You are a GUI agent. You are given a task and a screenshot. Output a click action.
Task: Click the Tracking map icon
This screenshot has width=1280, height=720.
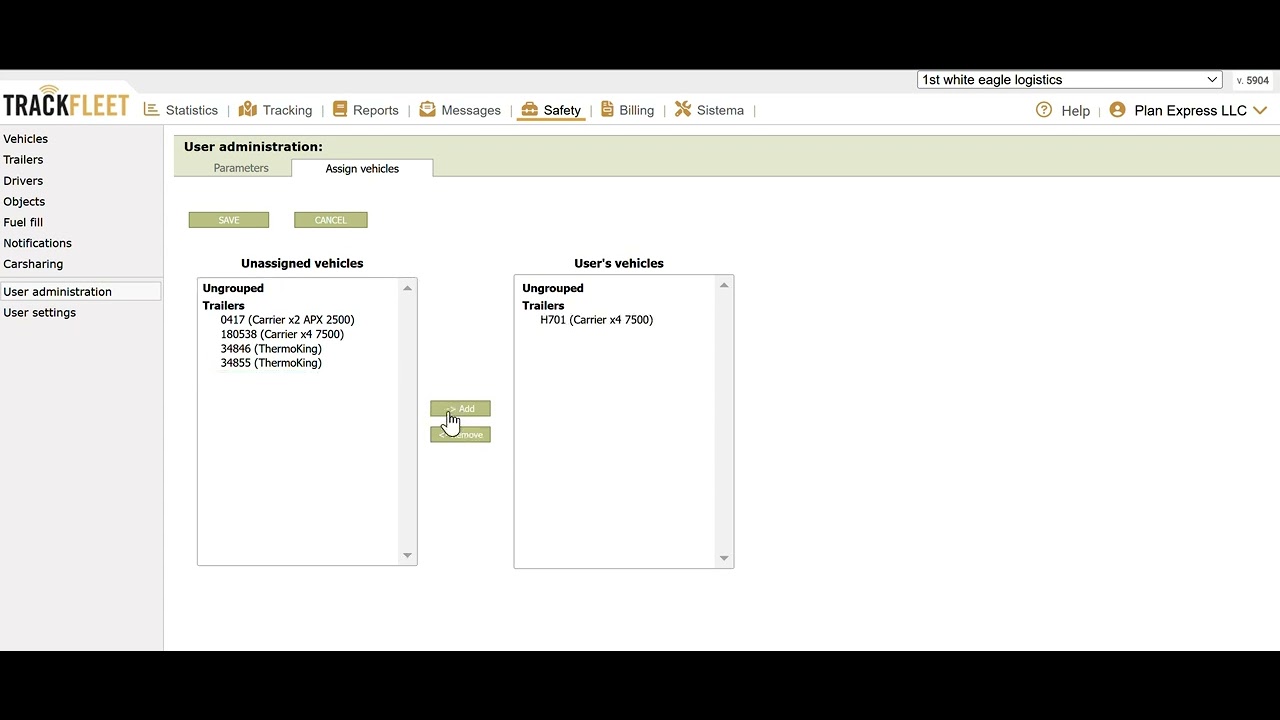248,109
